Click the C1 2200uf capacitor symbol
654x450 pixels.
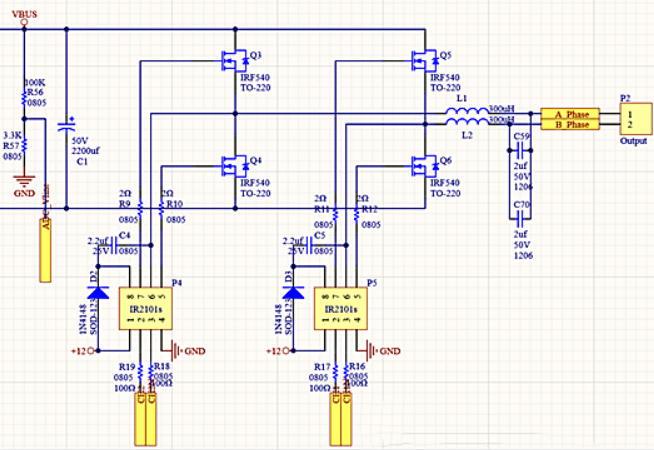66,127
